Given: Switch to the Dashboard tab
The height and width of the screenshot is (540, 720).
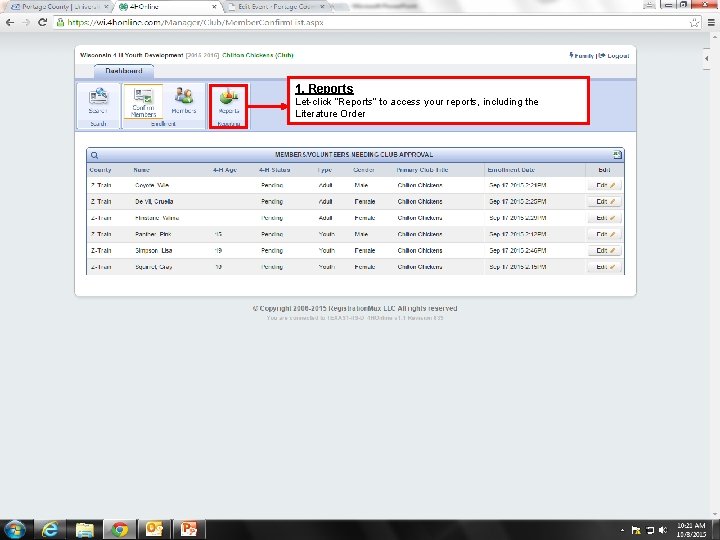Looking at the screenshot, I should pyautogui.click(x=124, y=71).
